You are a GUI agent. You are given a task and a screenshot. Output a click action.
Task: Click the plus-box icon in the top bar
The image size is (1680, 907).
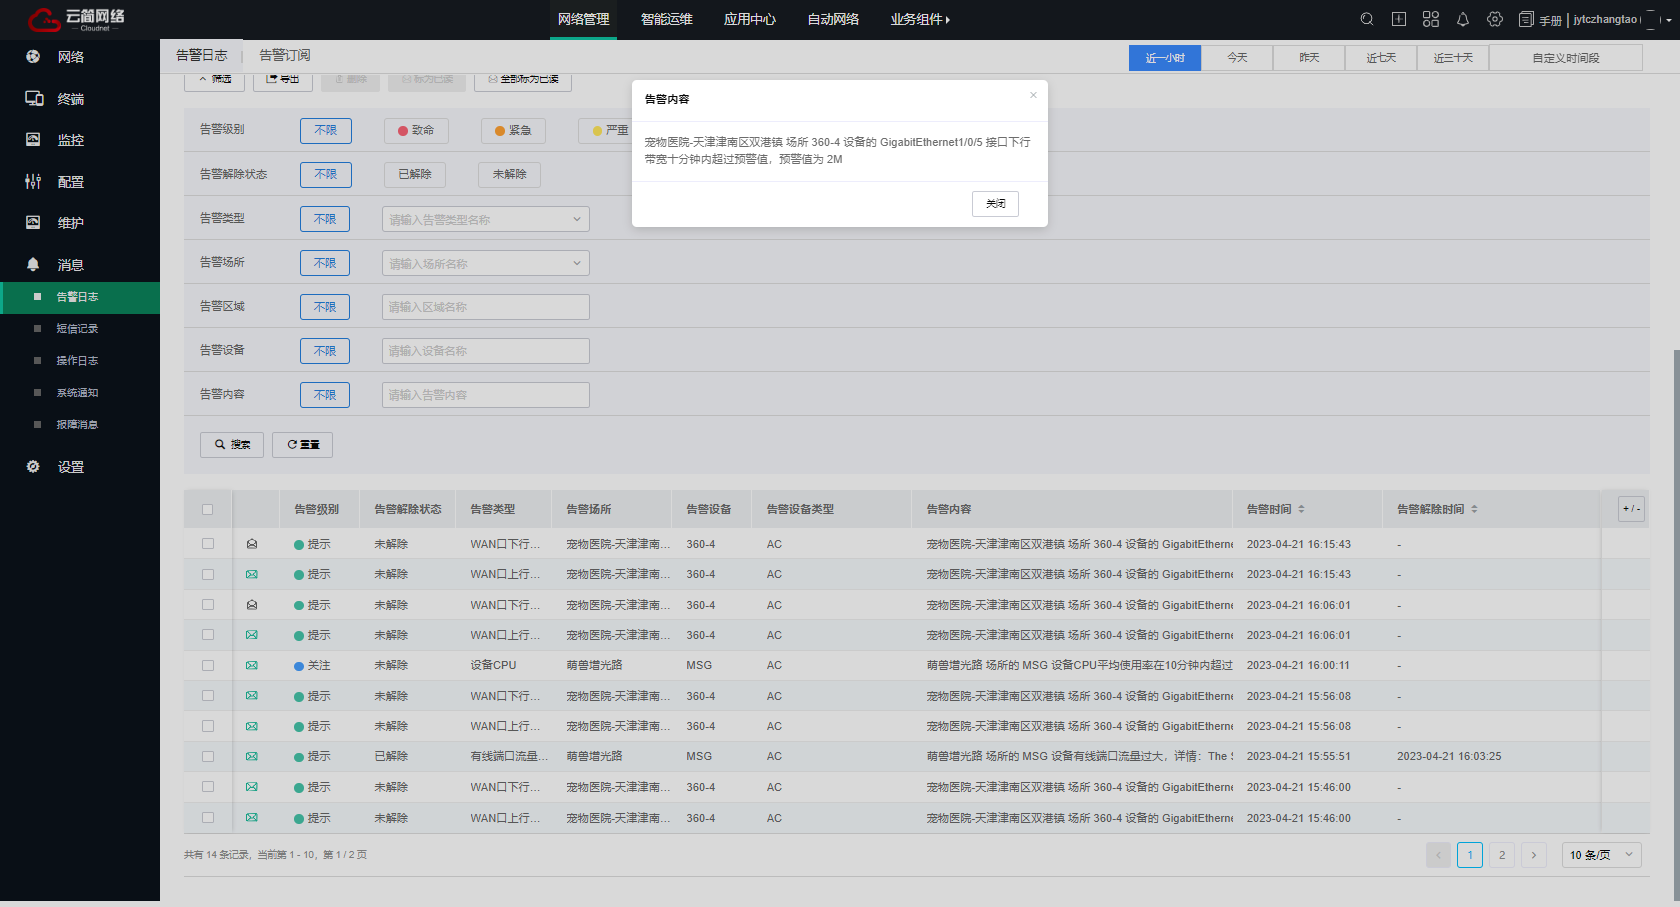[1399, 19]
